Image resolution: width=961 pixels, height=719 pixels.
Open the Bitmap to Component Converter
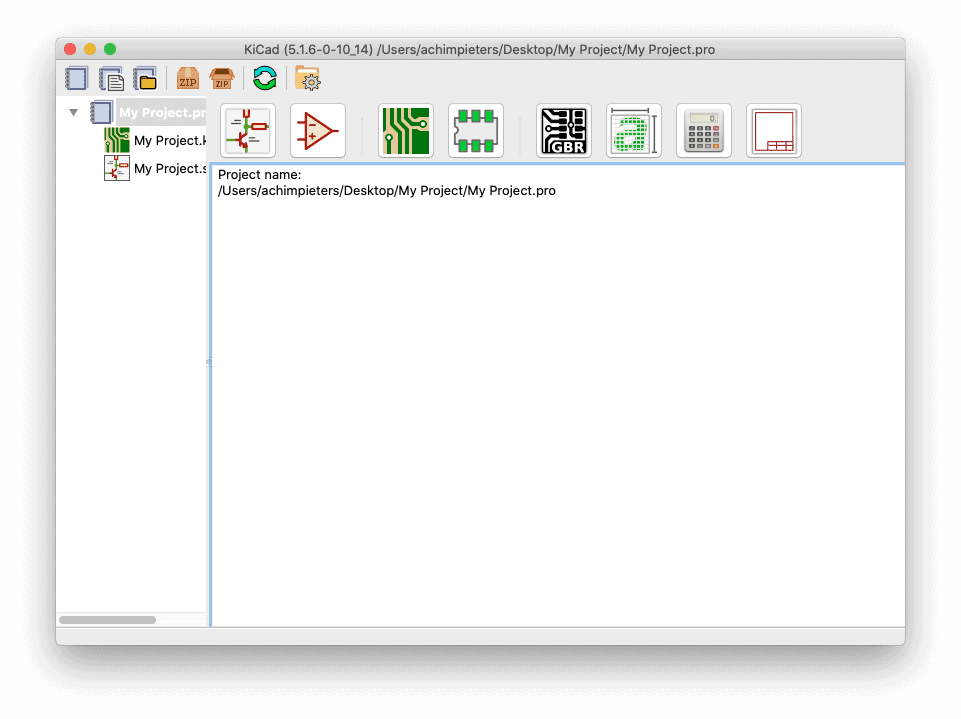[634, 131]
